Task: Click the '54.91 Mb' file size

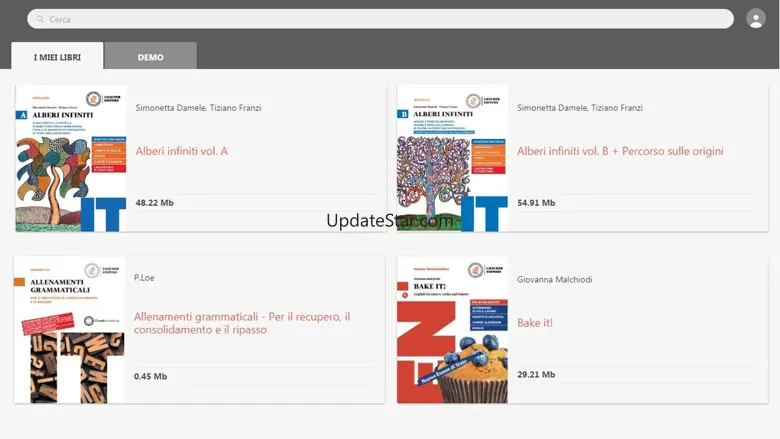Action: (536, 203)
